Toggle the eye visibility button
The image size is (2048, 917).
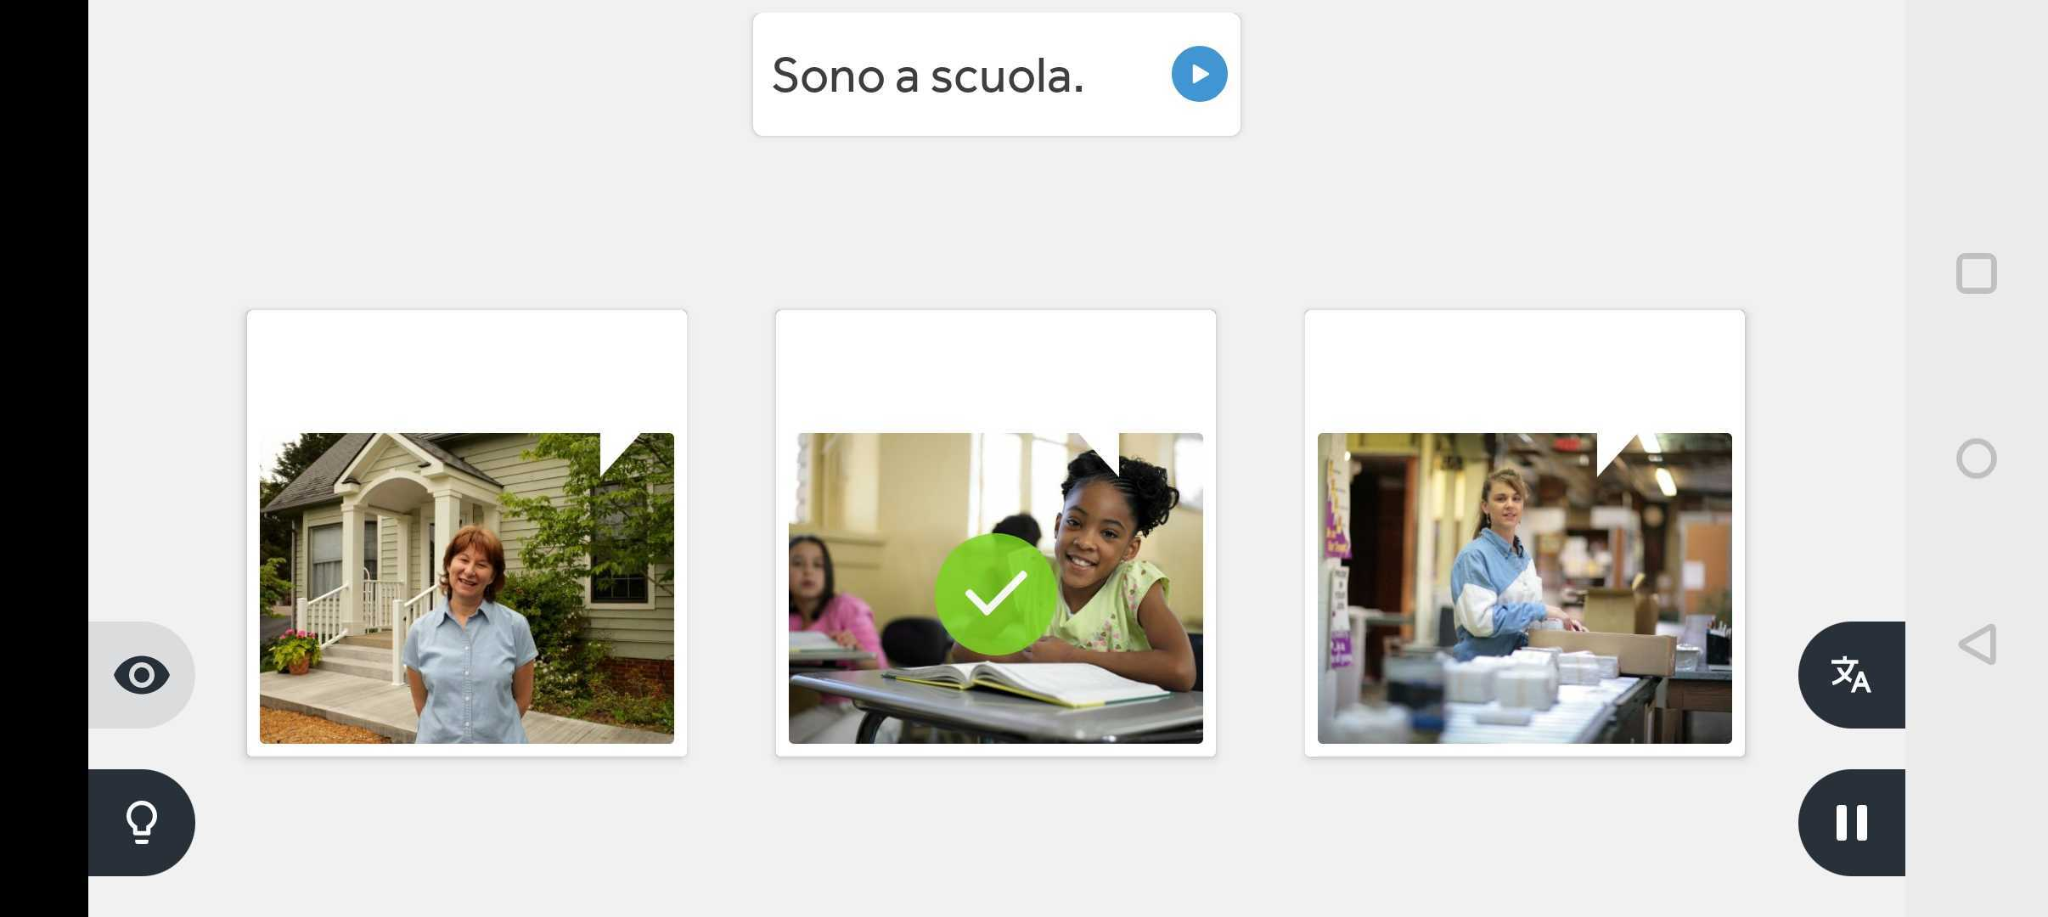click(141, 675)
